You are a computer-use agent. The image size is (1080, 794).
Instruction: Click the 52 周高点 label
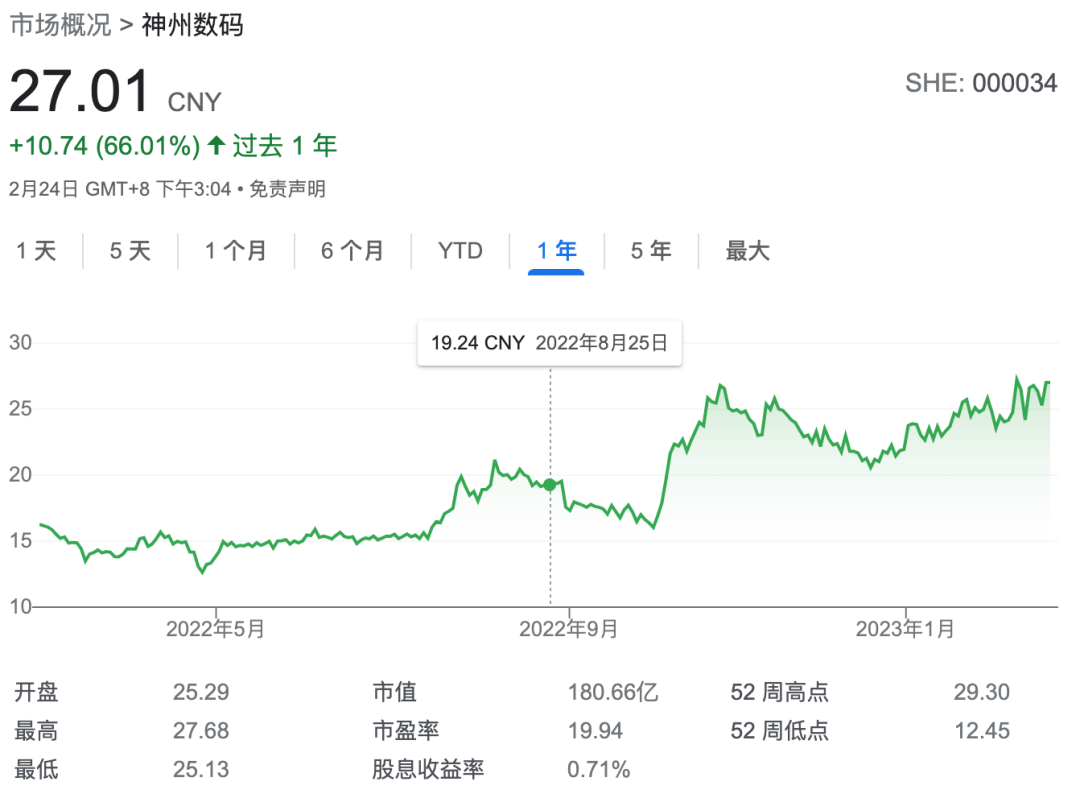pyautogui.click(x=779, y=692)
